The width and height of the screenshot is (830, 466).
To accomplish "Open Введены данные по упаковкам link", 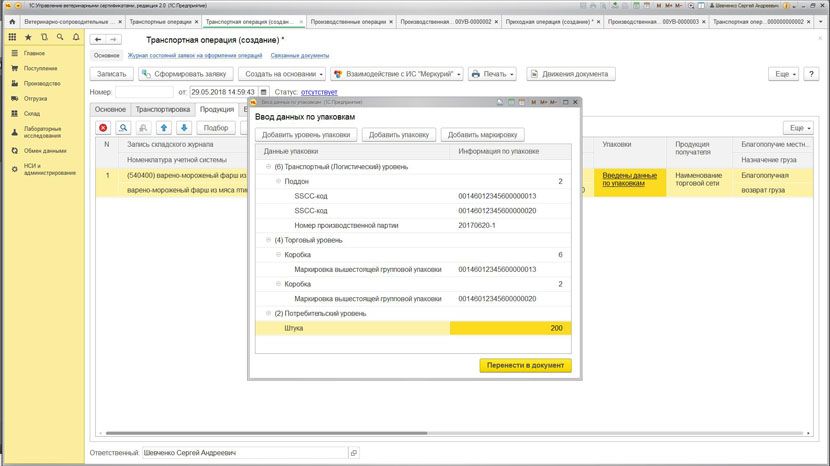I will (x=629, y=179).
